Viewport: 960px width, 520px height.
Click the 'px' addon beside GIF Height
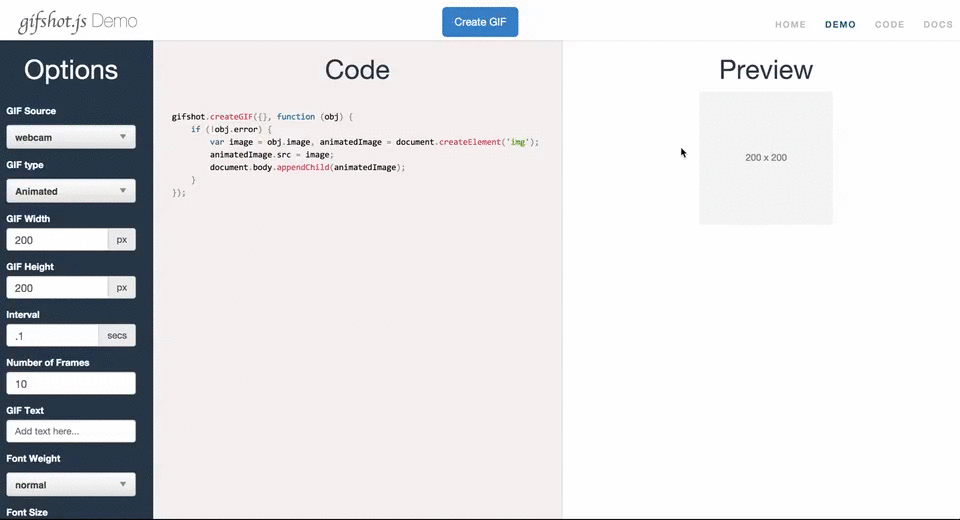(x=122, y=287)
